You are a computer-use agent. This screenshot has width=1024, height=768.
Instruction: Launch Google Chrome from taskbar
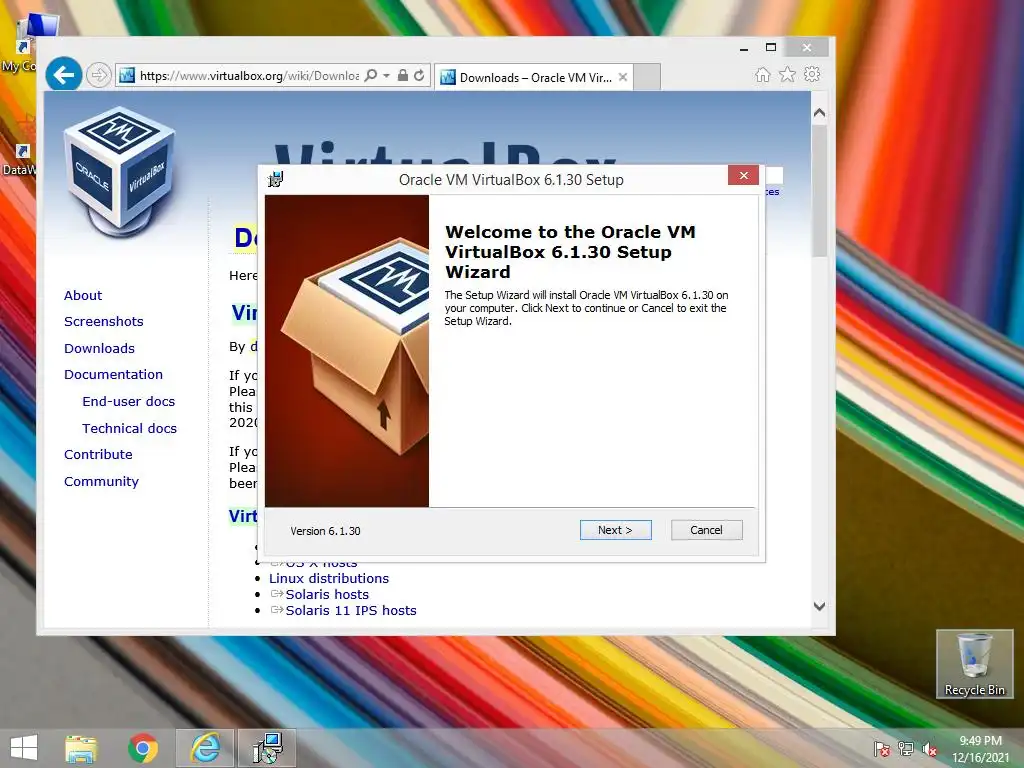tap(143, 748)
